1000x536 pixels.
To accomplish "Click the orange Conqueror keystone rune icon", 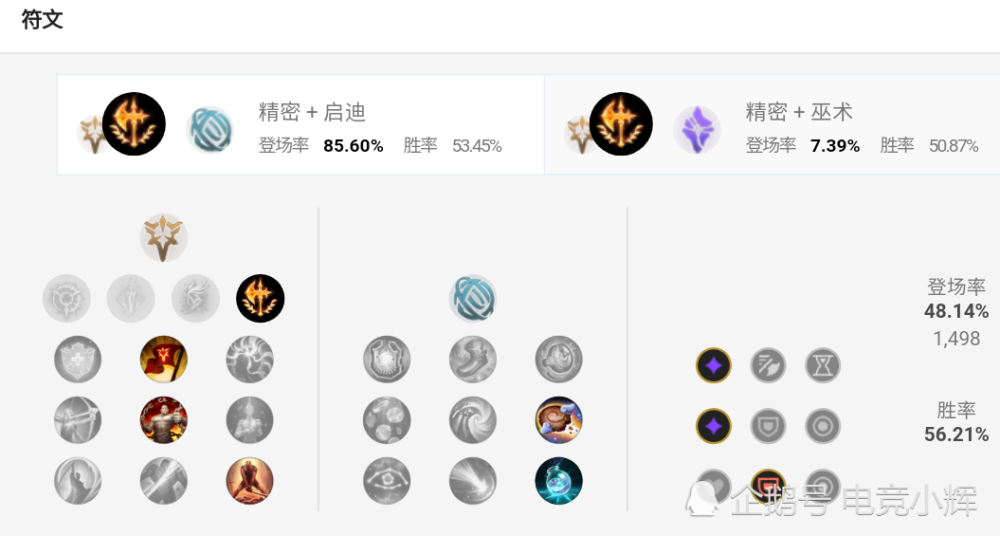I will [x=260, y=298].
